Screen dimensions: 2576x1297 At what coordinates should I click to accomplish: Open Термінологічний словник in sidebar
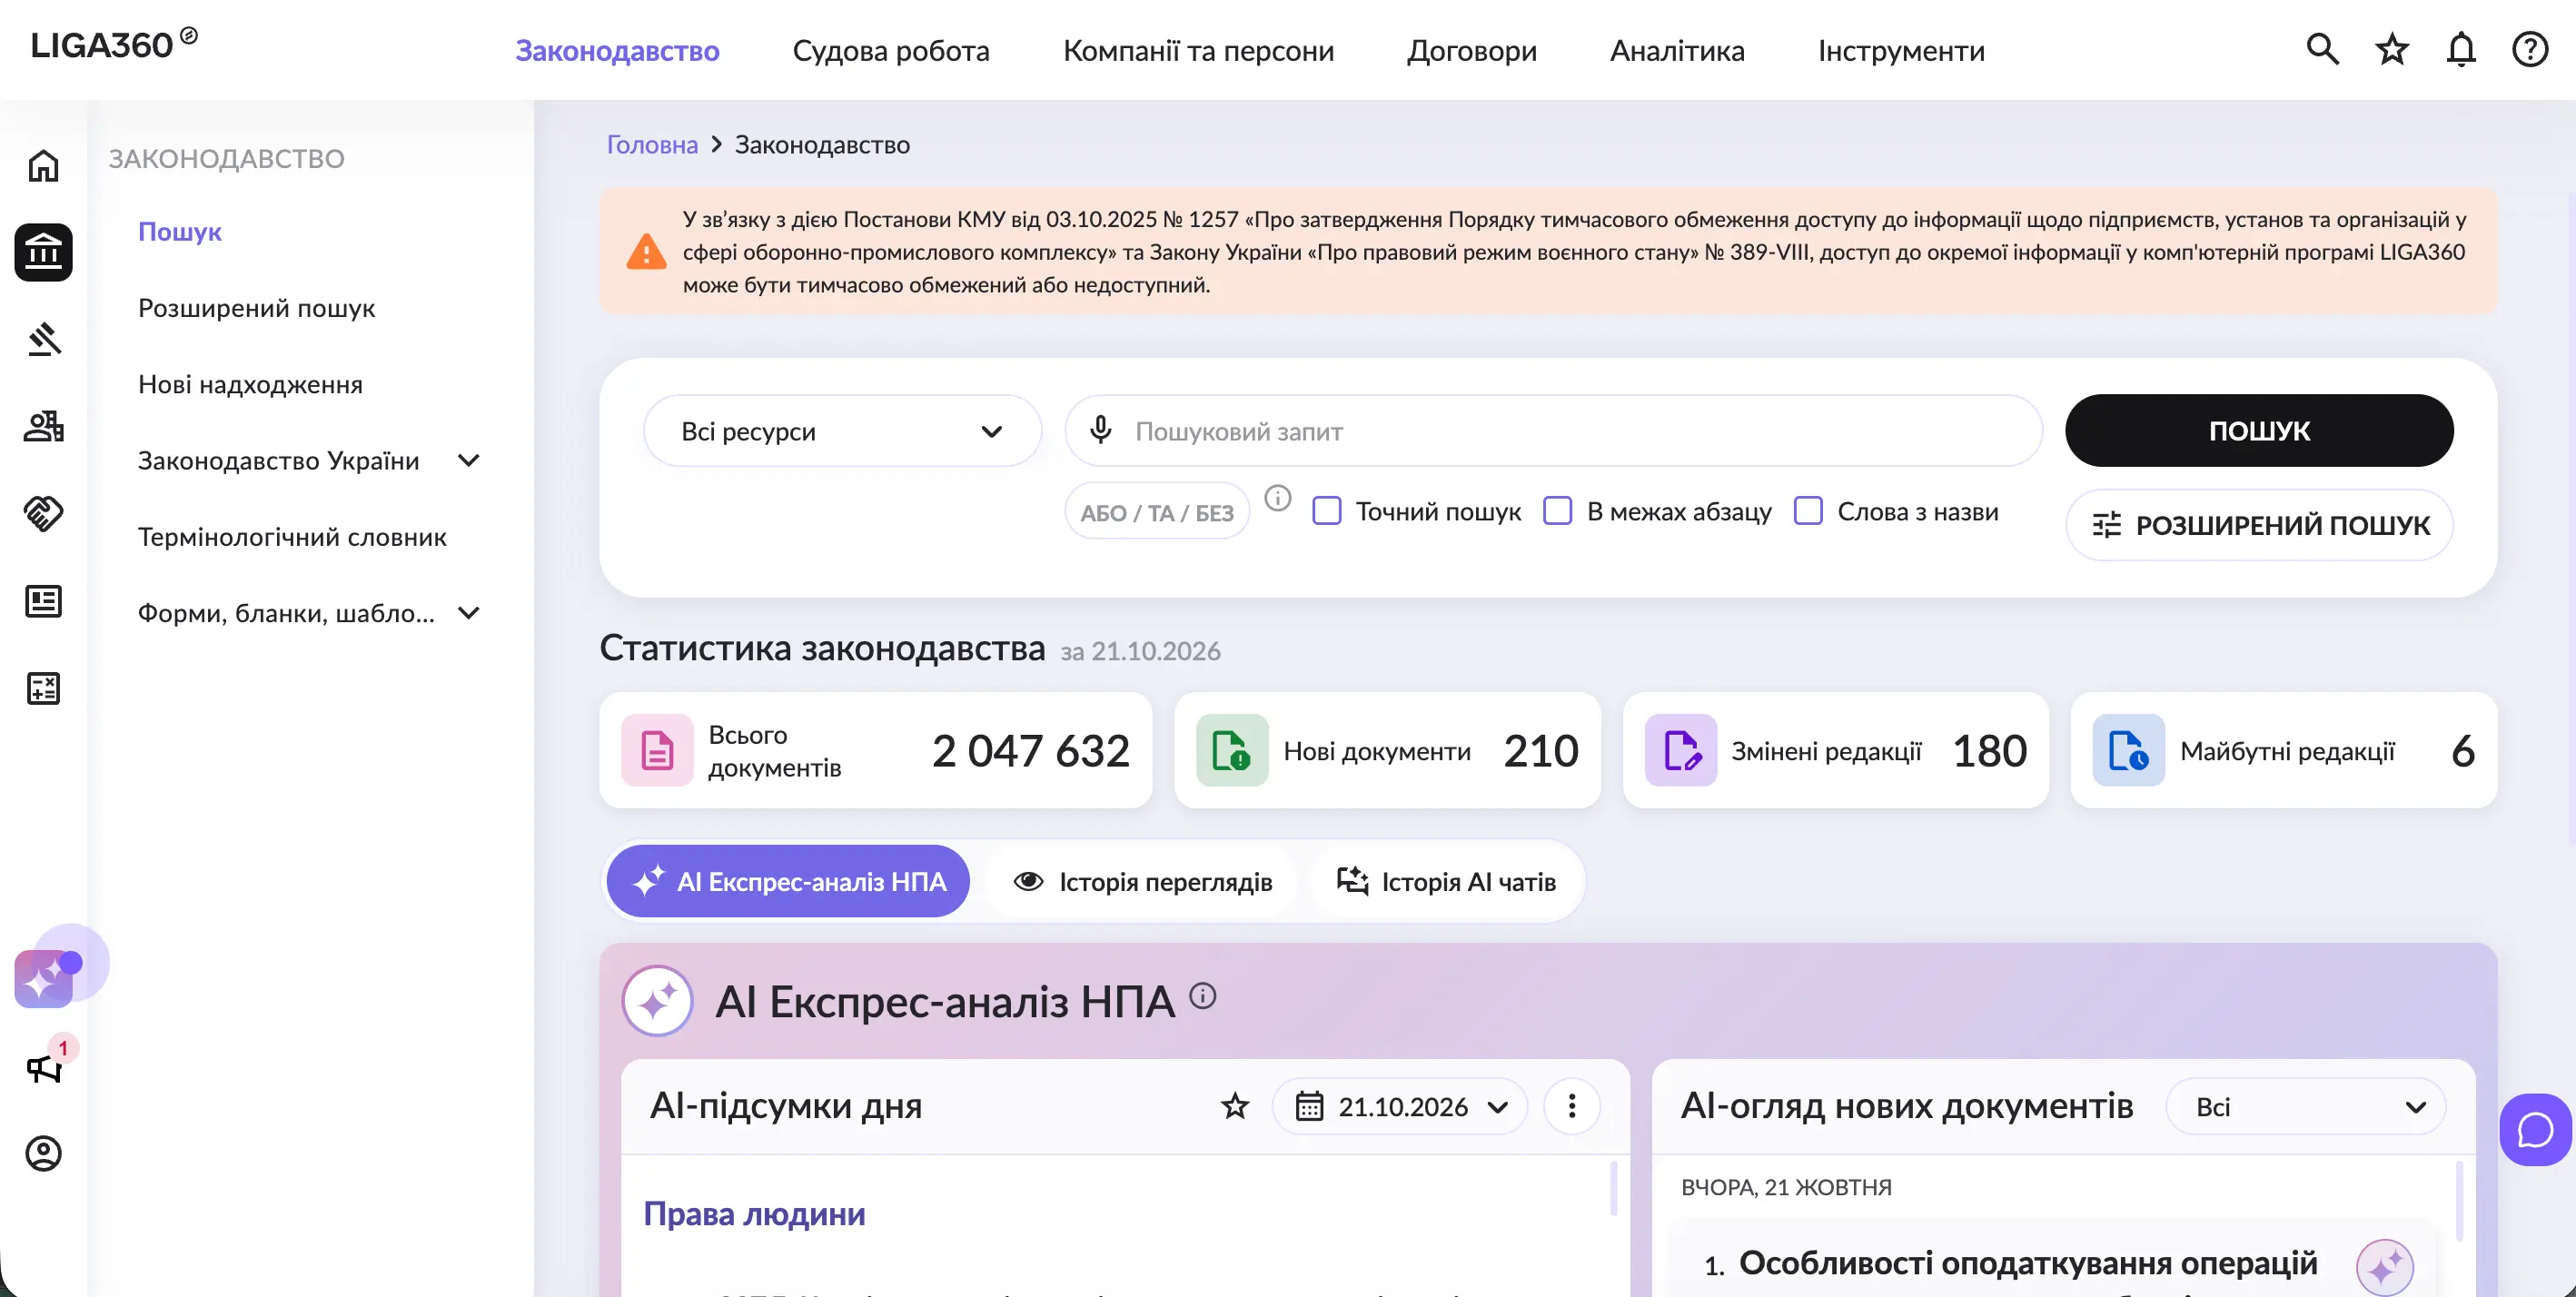[x=292, y=537]
